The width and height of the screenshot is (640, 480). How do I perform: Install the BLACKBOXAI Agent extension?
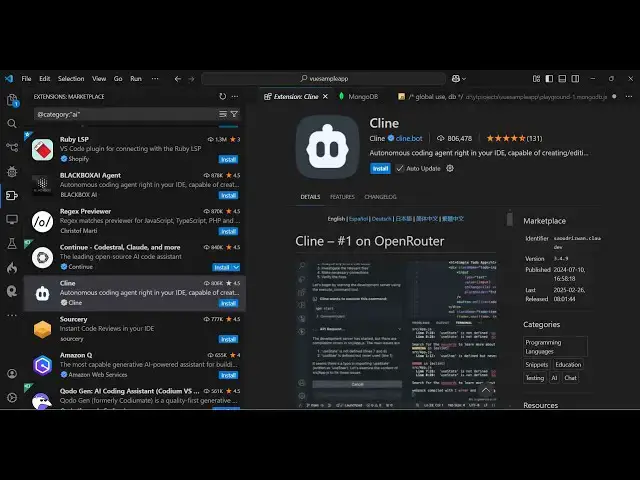point(228,196)
